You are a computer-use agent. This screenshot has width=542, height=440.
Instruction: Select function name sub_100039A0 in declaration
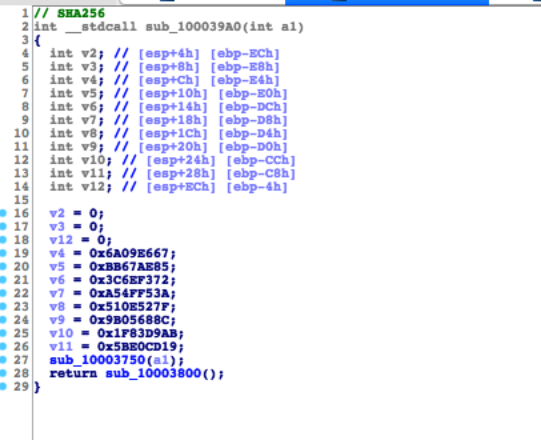coord(193,27)
